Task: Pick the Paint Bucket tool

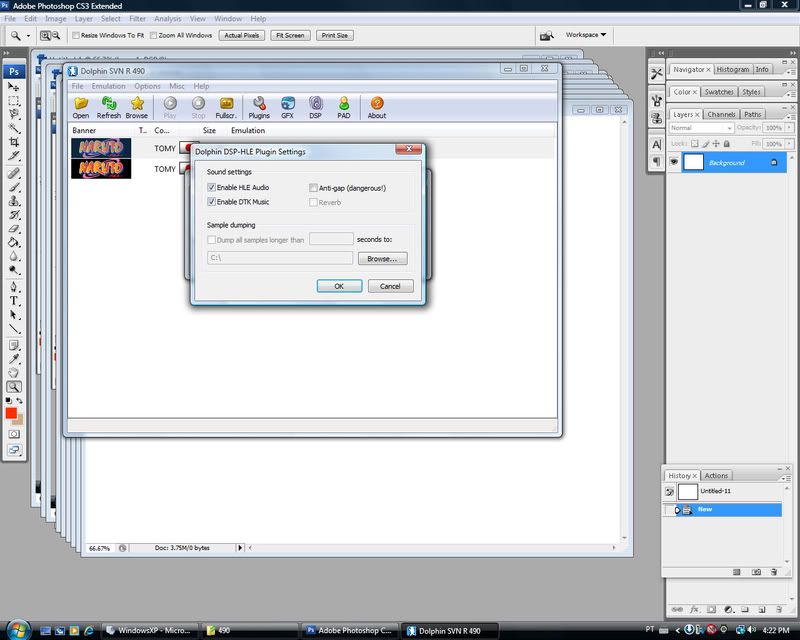Action: click(13, 242)
